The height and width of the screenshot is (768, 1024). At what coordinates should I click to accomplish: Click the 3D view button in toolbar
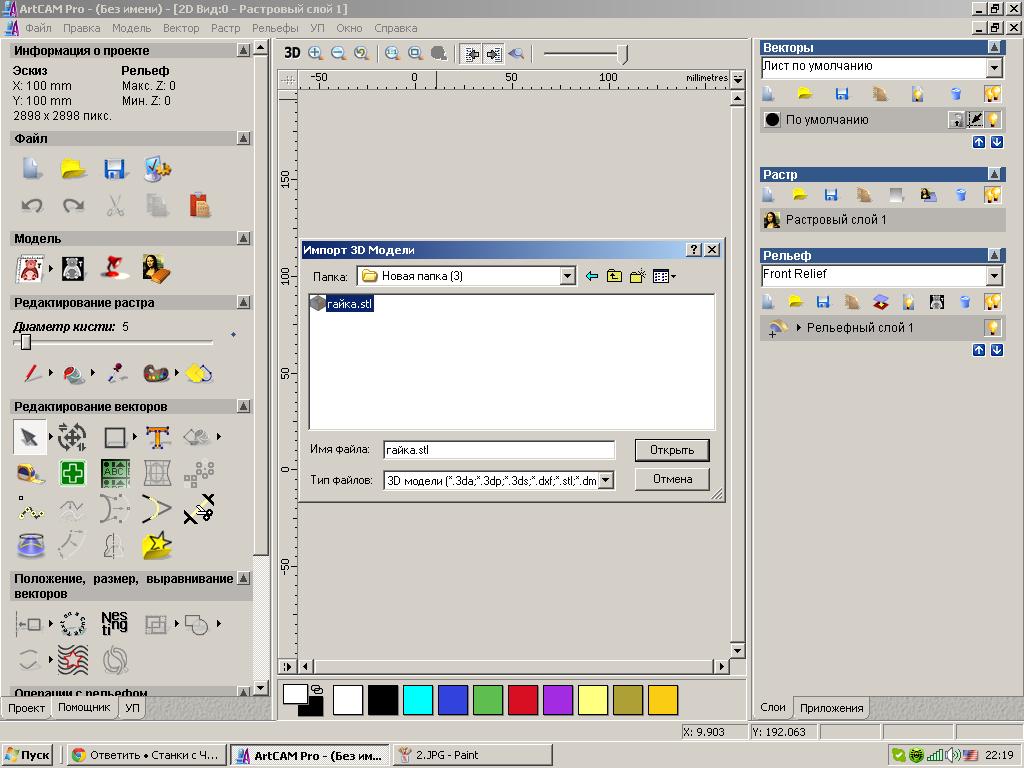tap(292, 53)
